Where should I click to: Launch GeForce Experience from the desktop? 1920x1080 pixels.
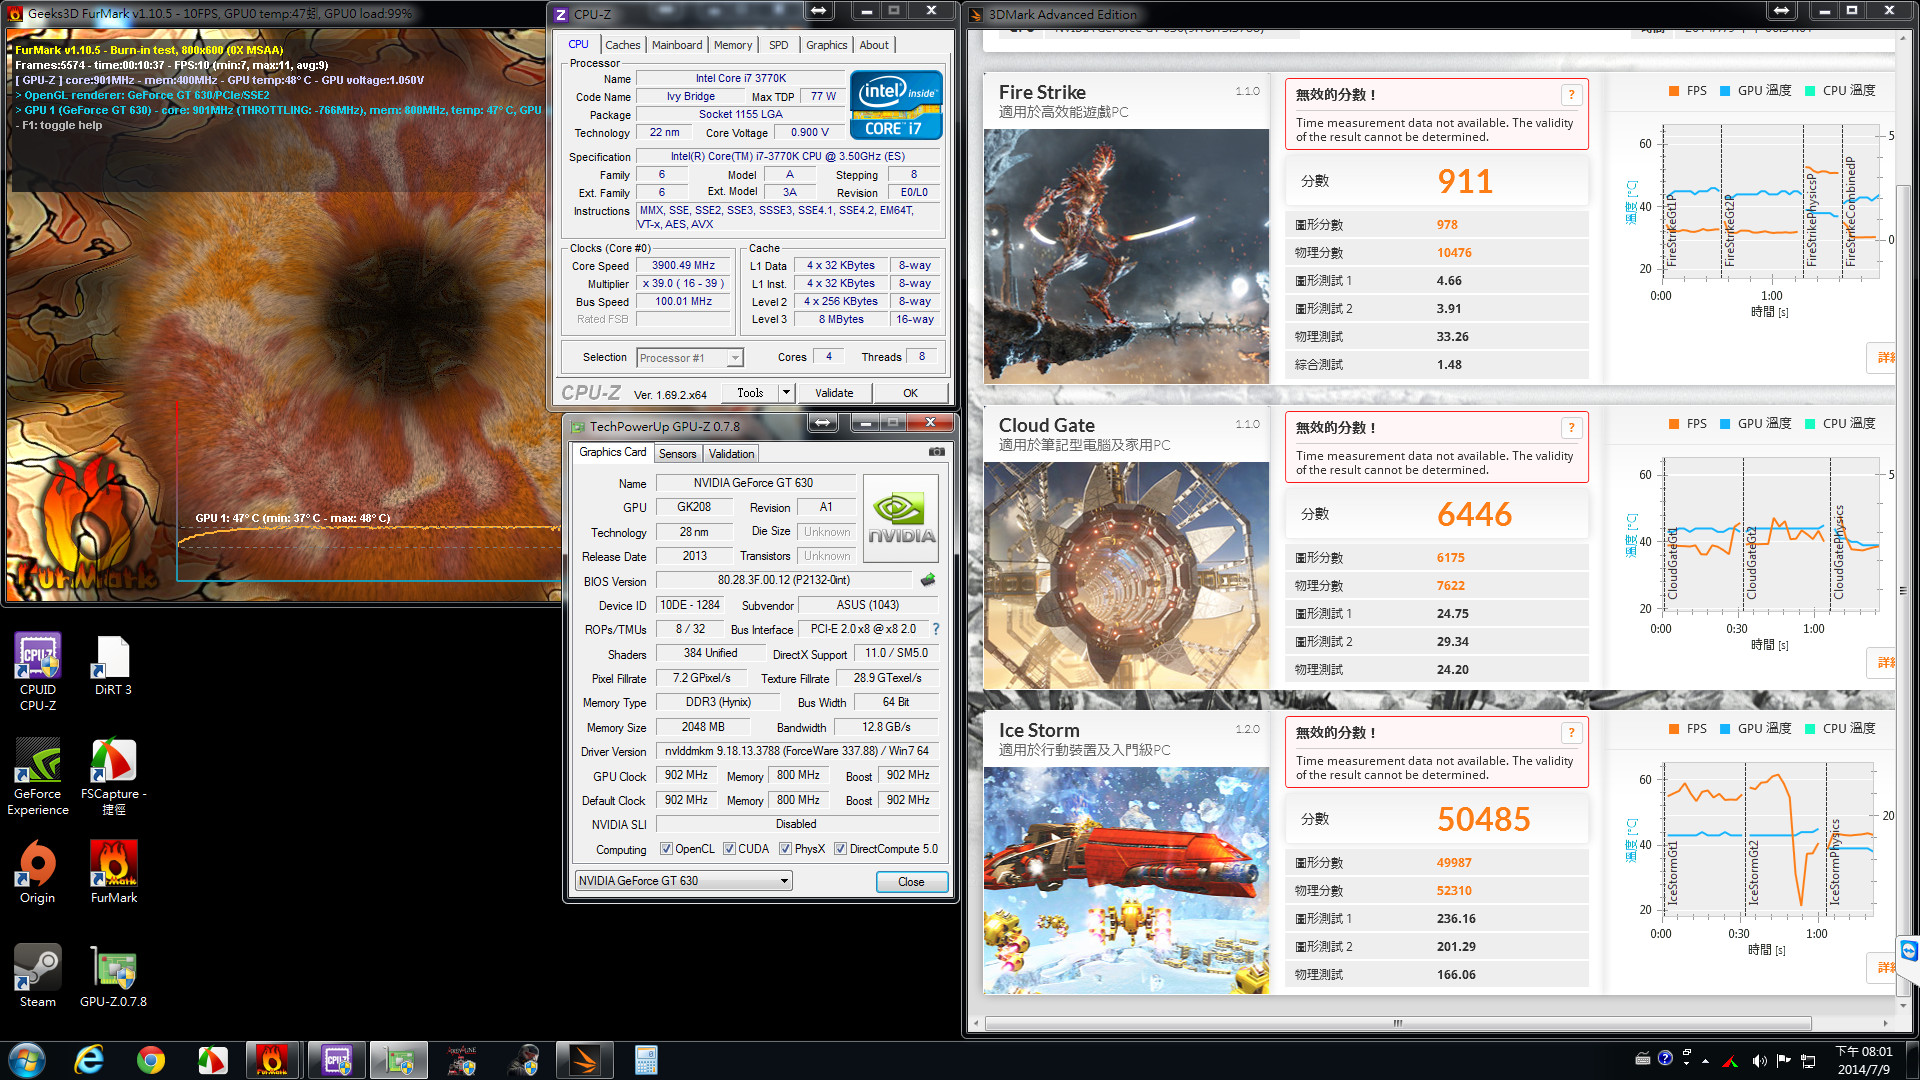tap(38, 777)
